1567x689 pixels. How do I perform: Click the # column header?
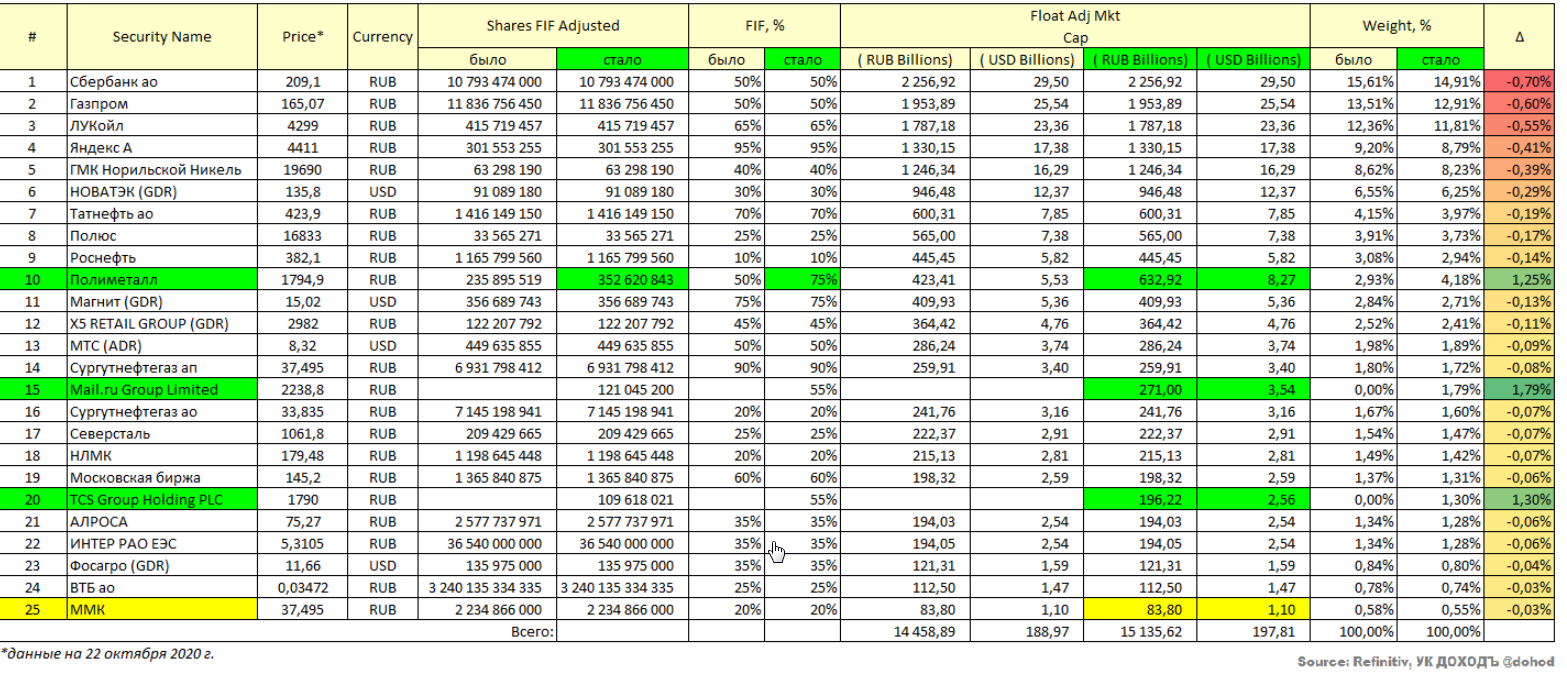[33, 37]
